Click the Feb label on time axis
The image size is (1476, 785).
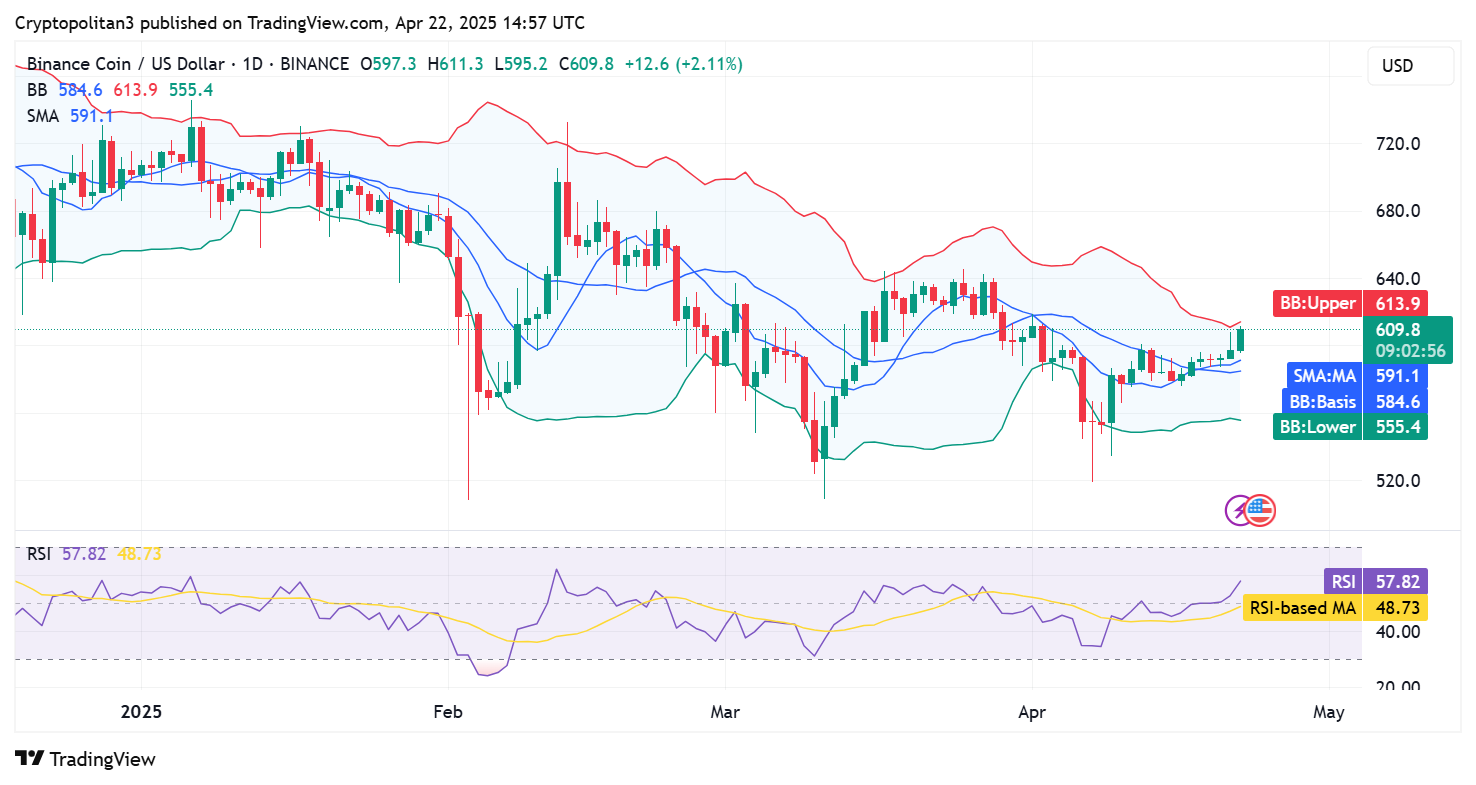(448, 713)
